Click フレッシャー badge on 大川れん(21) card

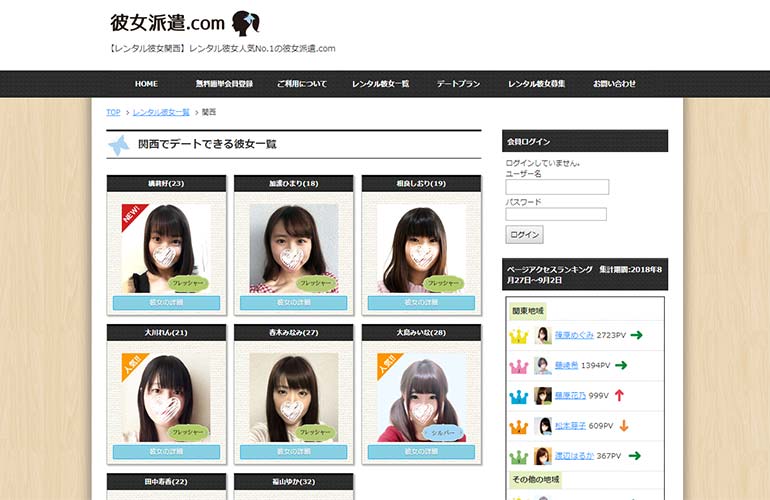click(188, 433)
